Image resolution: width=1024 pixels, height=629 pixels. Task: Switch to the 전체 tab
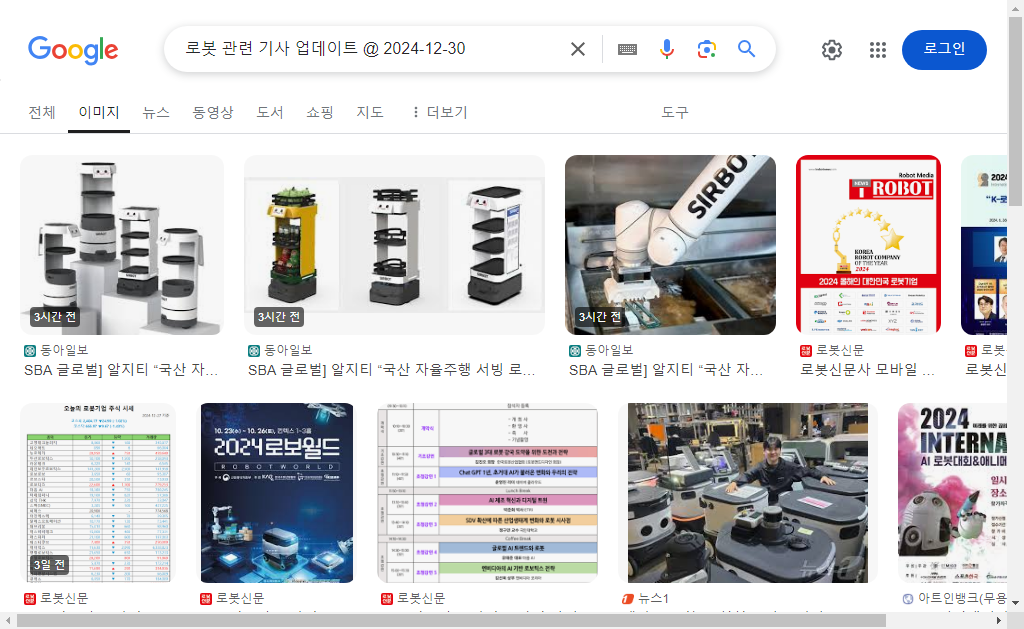[x=42, y=112]
